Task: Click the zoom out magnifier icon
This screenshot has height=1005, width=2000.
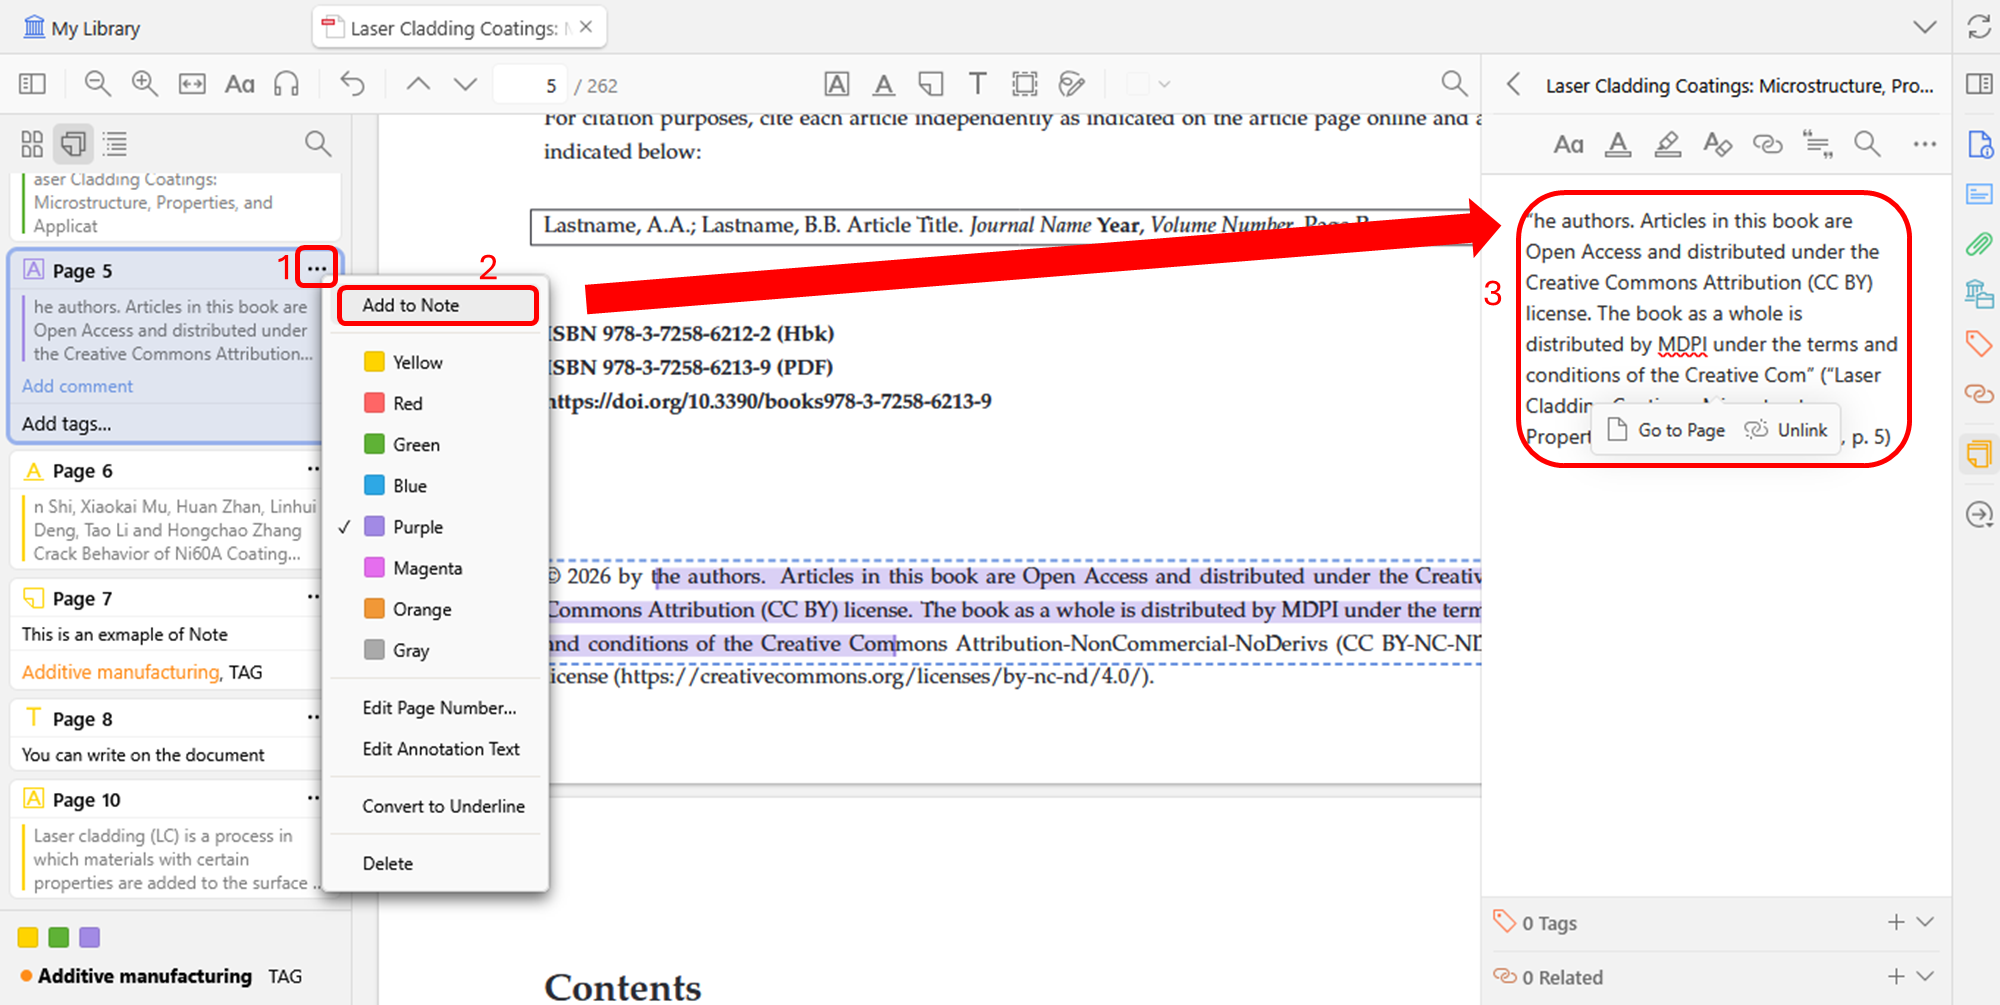Action: pos(97,84)
